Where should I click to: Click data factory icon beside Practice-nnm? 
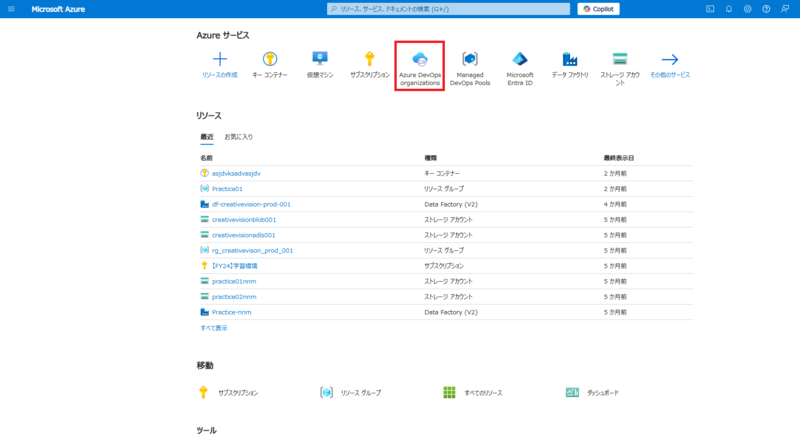click(205, 312)
